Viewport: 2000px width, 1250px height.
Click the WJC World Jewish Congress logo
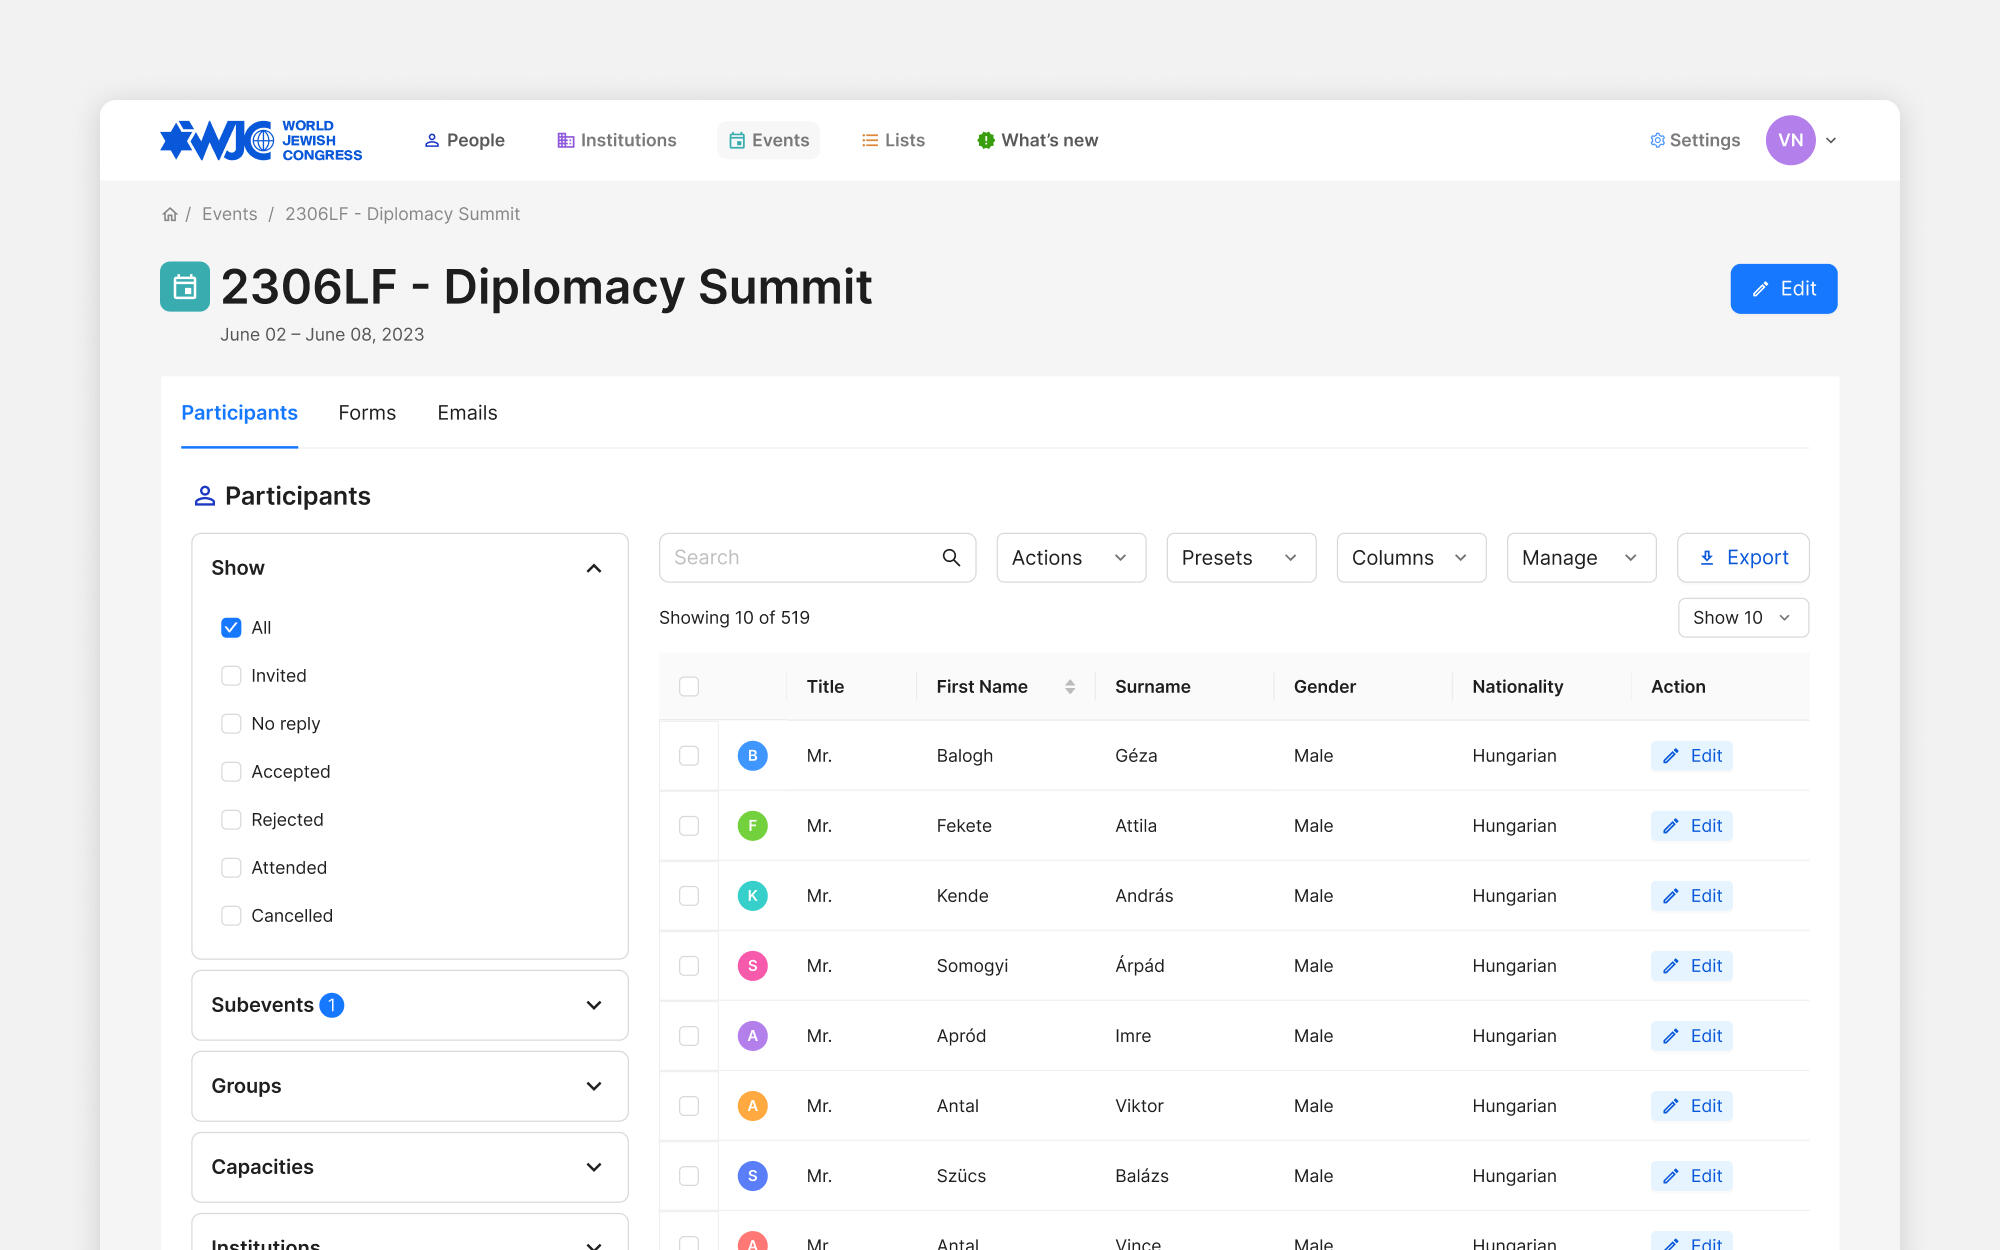[x=261, y=141]
